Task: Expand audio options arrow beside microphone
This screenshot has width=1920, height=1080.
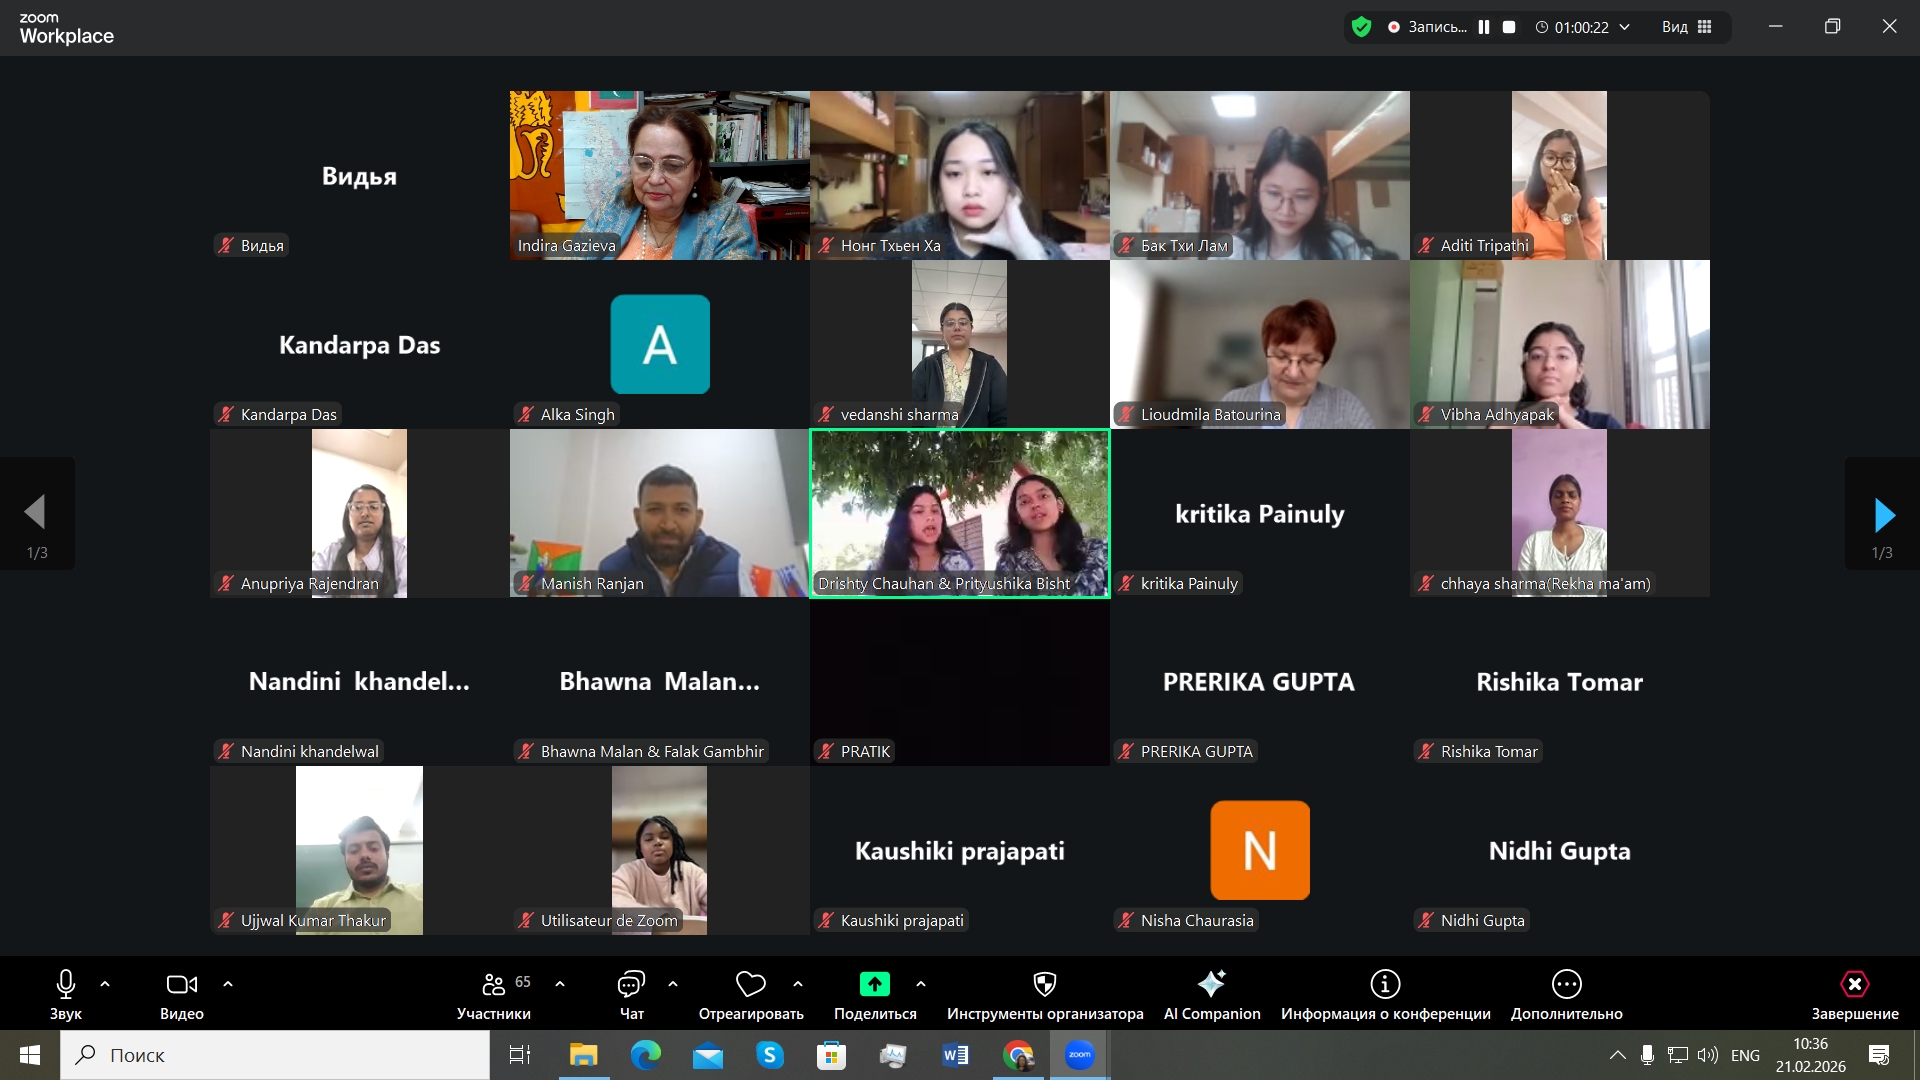Action: tap(105, 984)
